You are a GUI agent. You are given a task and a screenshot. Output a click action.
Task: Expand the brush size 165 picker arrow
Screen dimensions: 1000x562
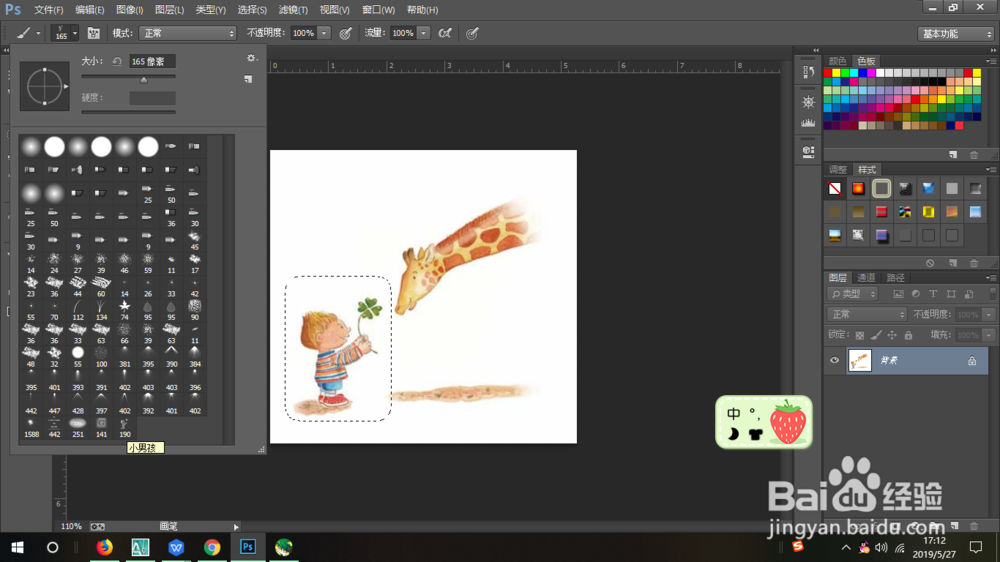75,33
